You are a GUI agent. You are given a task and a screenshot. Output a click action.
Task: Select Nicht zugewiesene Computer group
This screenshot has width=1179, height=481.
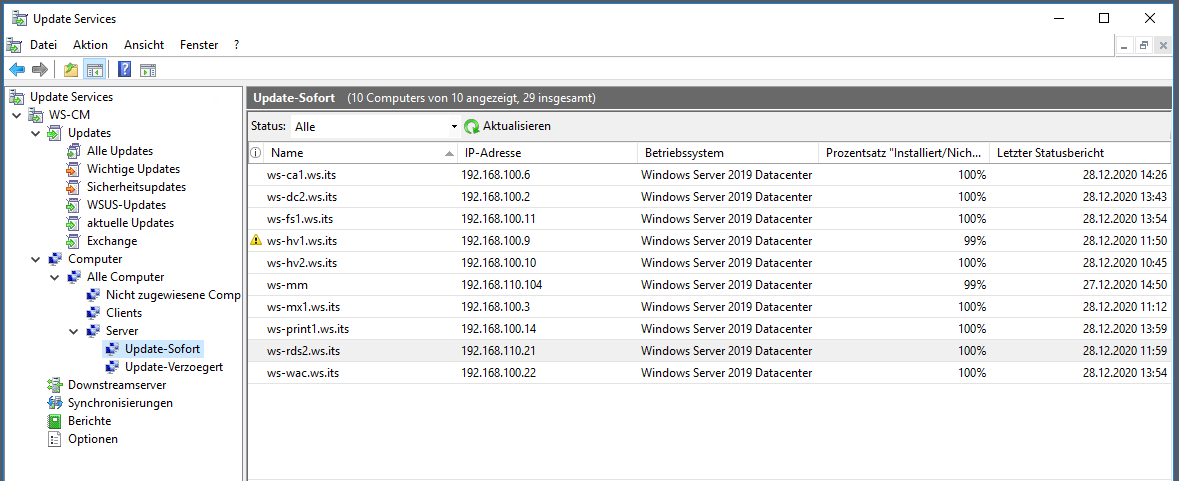[173, 295]
